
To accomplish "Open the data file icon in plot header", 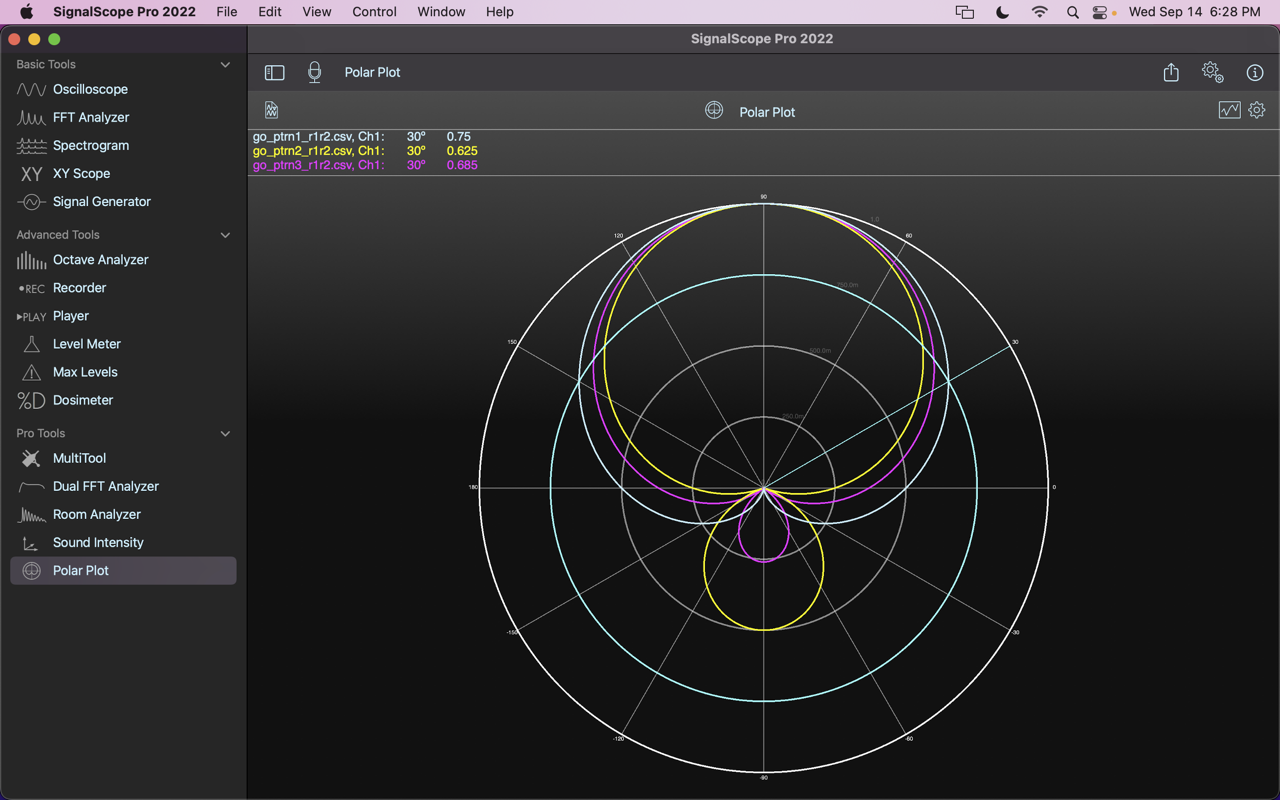I will click(x=271, y=110).
